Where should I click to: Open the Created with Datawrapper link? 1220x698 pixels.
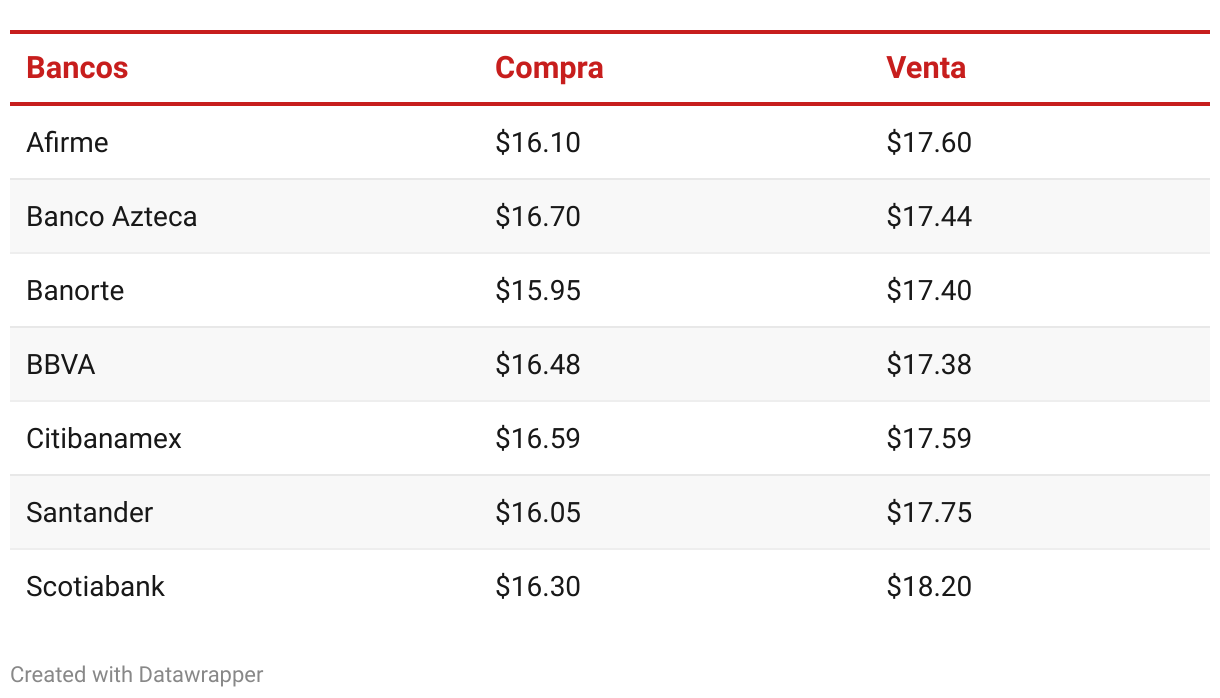[137, 674]
